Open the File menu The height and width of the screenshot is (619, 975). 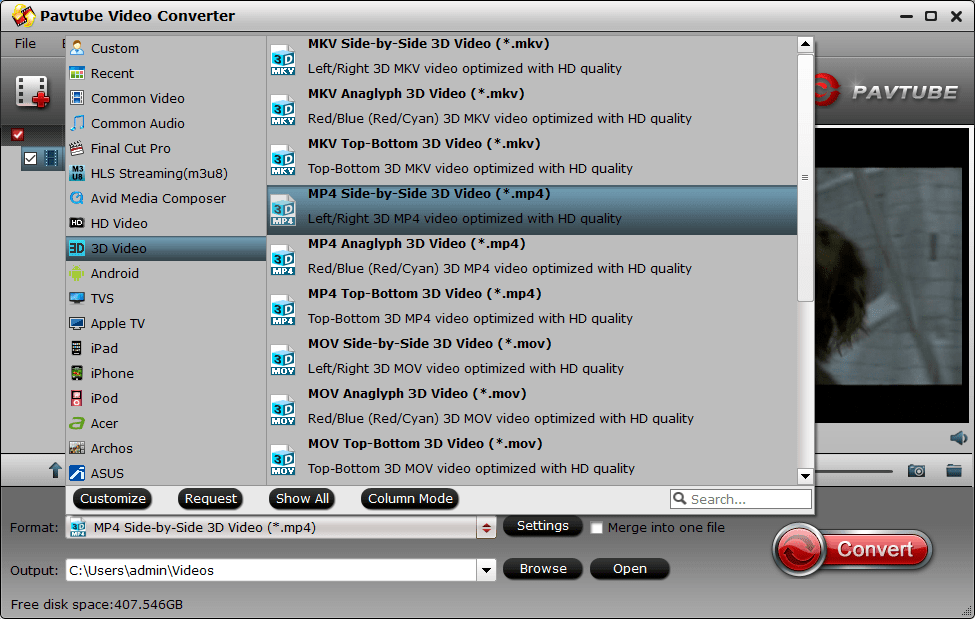[x=25, y=44]
